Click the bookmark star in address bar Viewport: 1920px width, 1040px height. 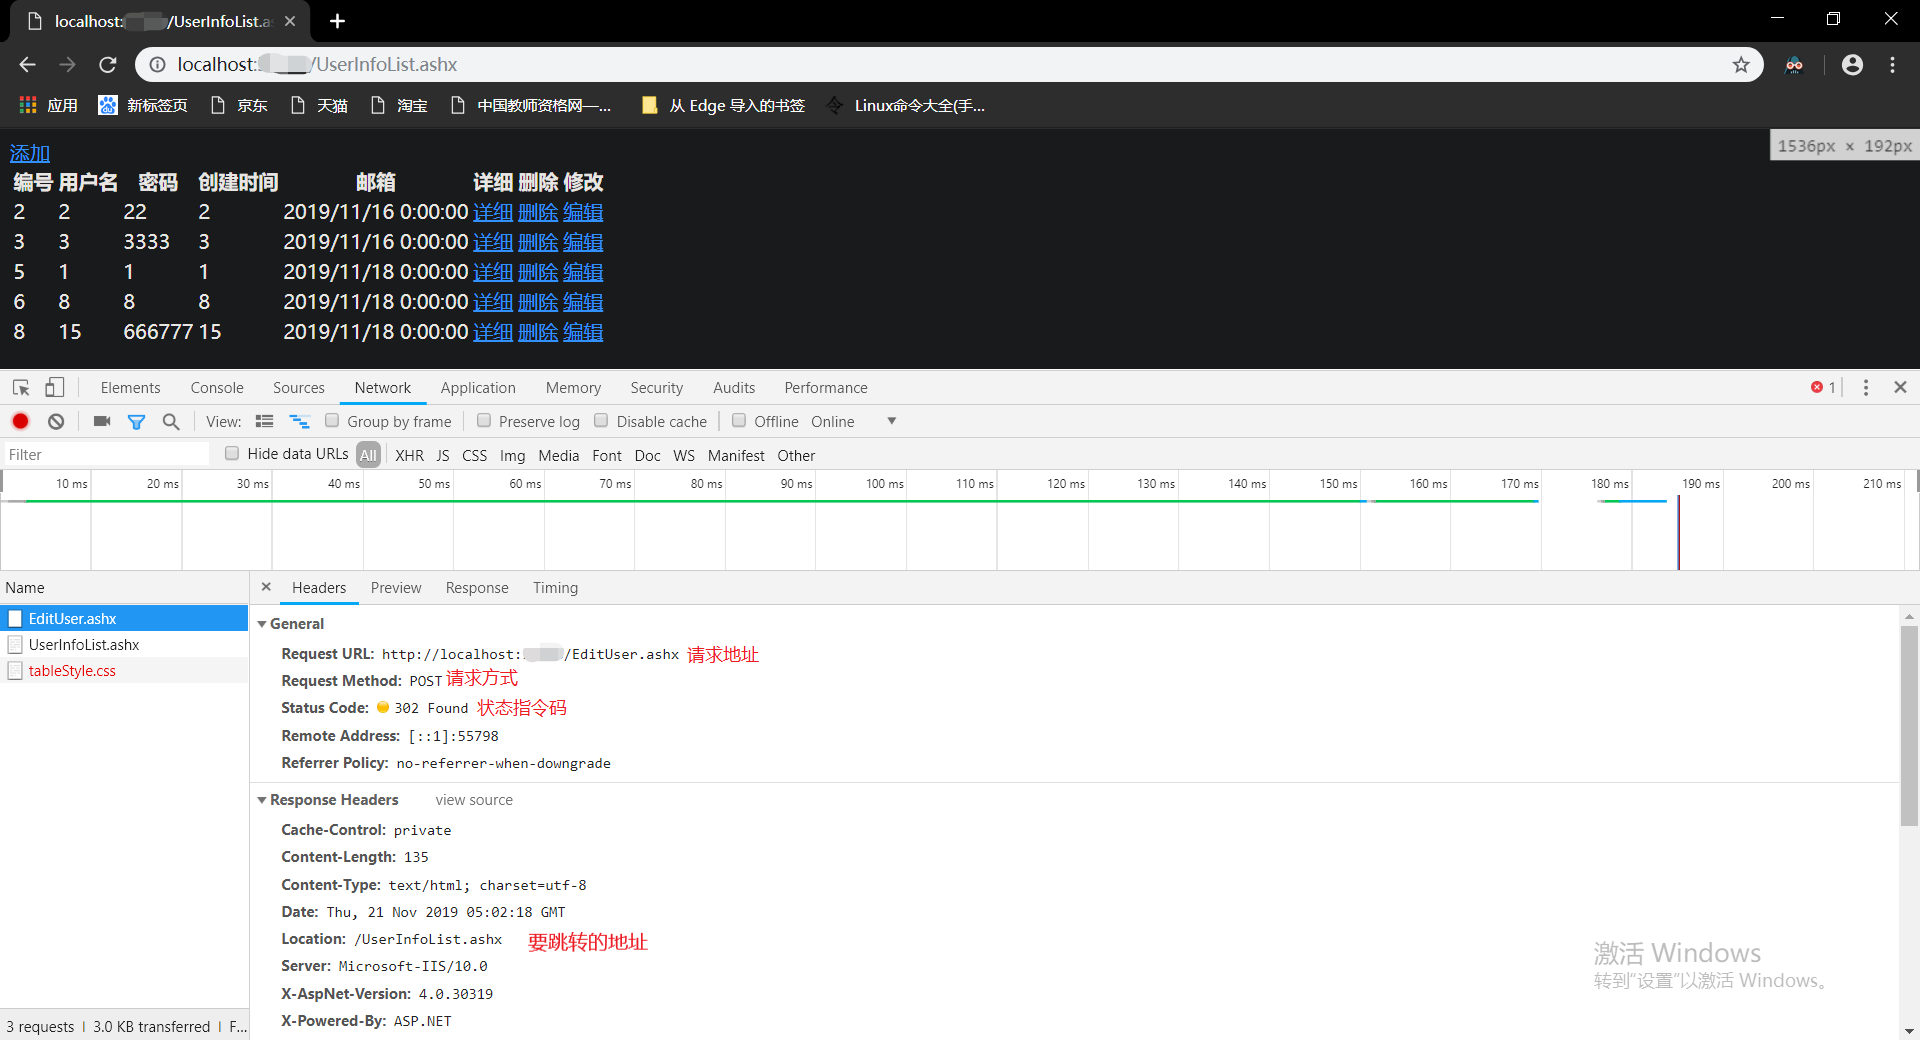click(1742, 64)
